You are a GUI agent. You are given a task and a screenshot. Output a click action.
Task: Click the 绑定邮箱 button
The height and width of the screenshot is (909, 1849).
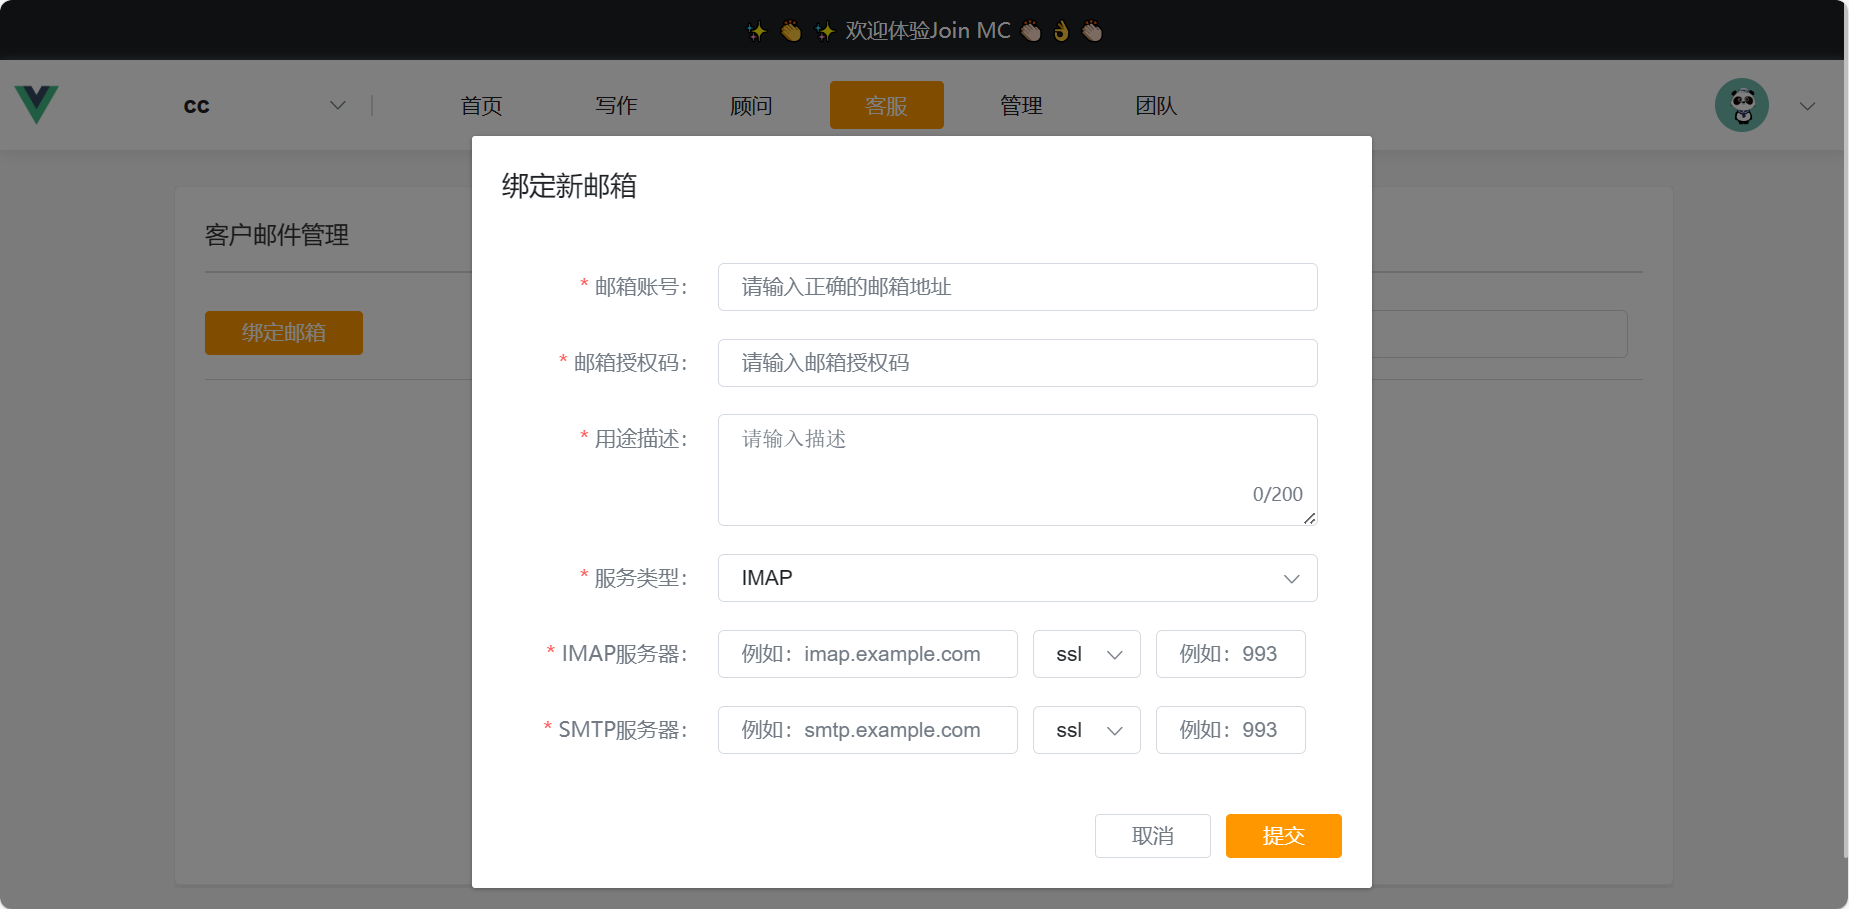pyautogui.click(x=284, y=333)
